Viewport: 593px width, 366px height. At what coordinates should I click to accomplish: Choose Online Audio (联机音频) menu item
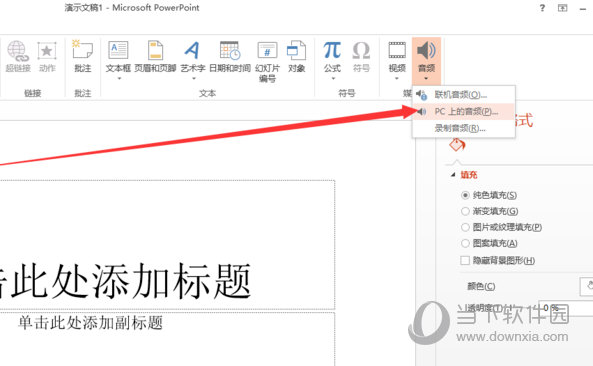[x=464, y=95]
